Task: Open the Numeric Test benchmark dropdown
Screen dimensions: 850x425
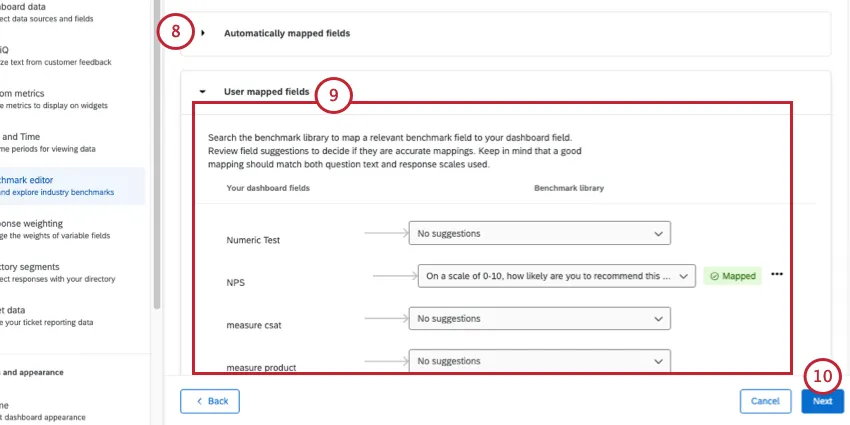Action: 539,233
